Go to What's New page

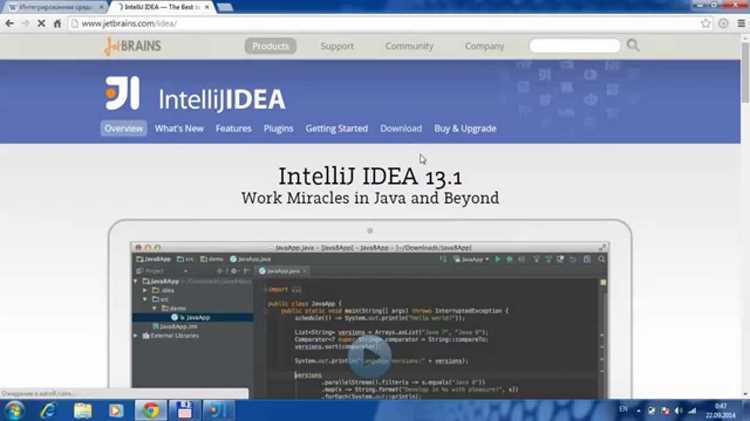179,128
